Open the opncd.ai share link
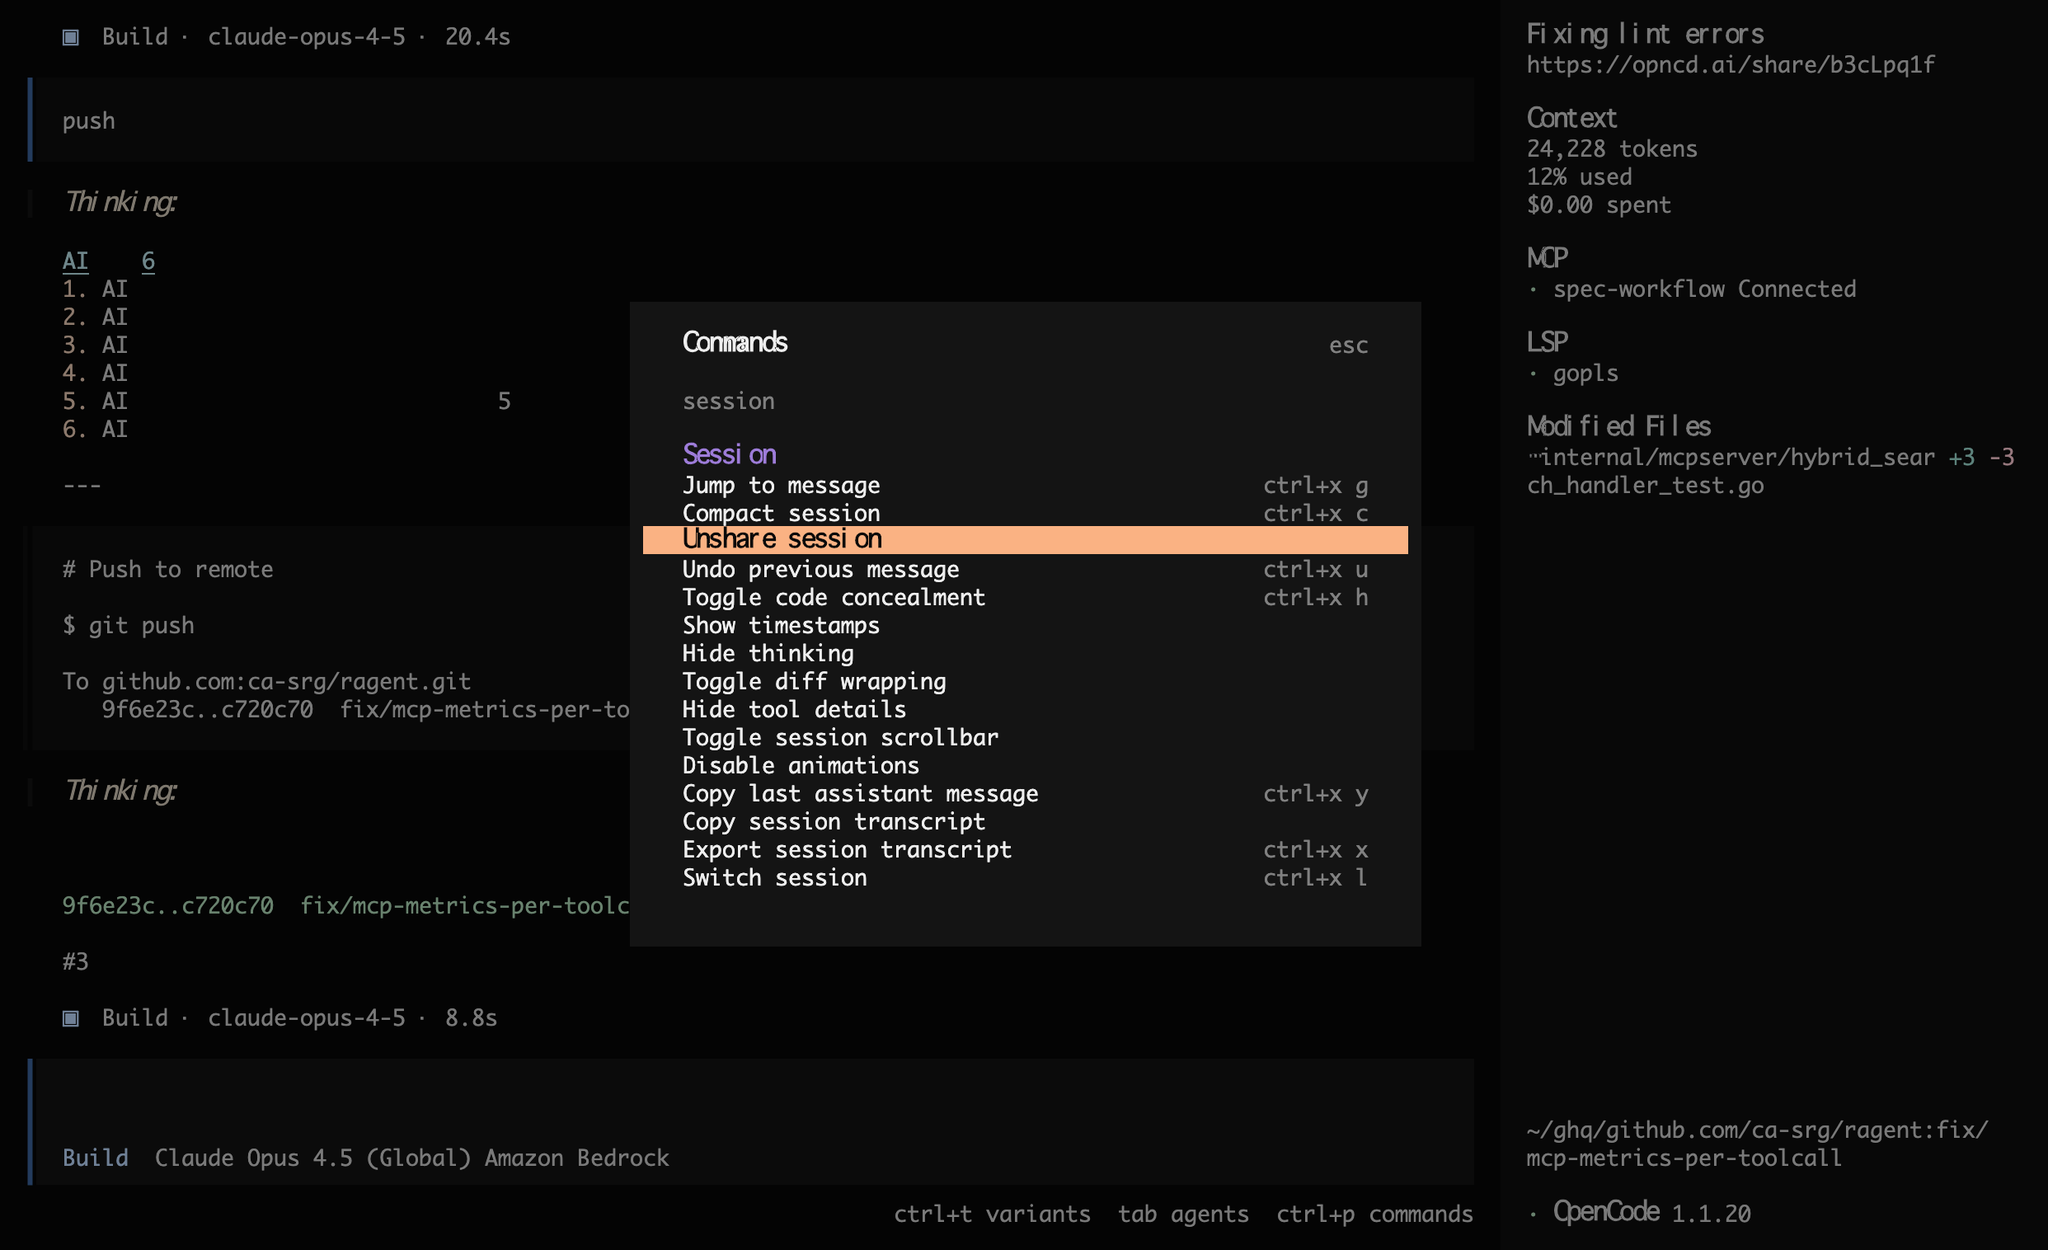Screen dimensions: 2048x1250 pos(1730,66)
